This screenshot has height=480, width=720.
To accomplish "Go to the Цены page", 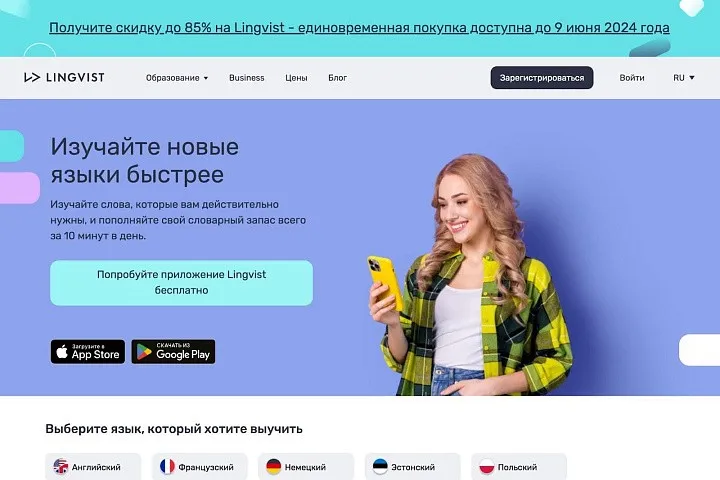I will click(296, 78).
